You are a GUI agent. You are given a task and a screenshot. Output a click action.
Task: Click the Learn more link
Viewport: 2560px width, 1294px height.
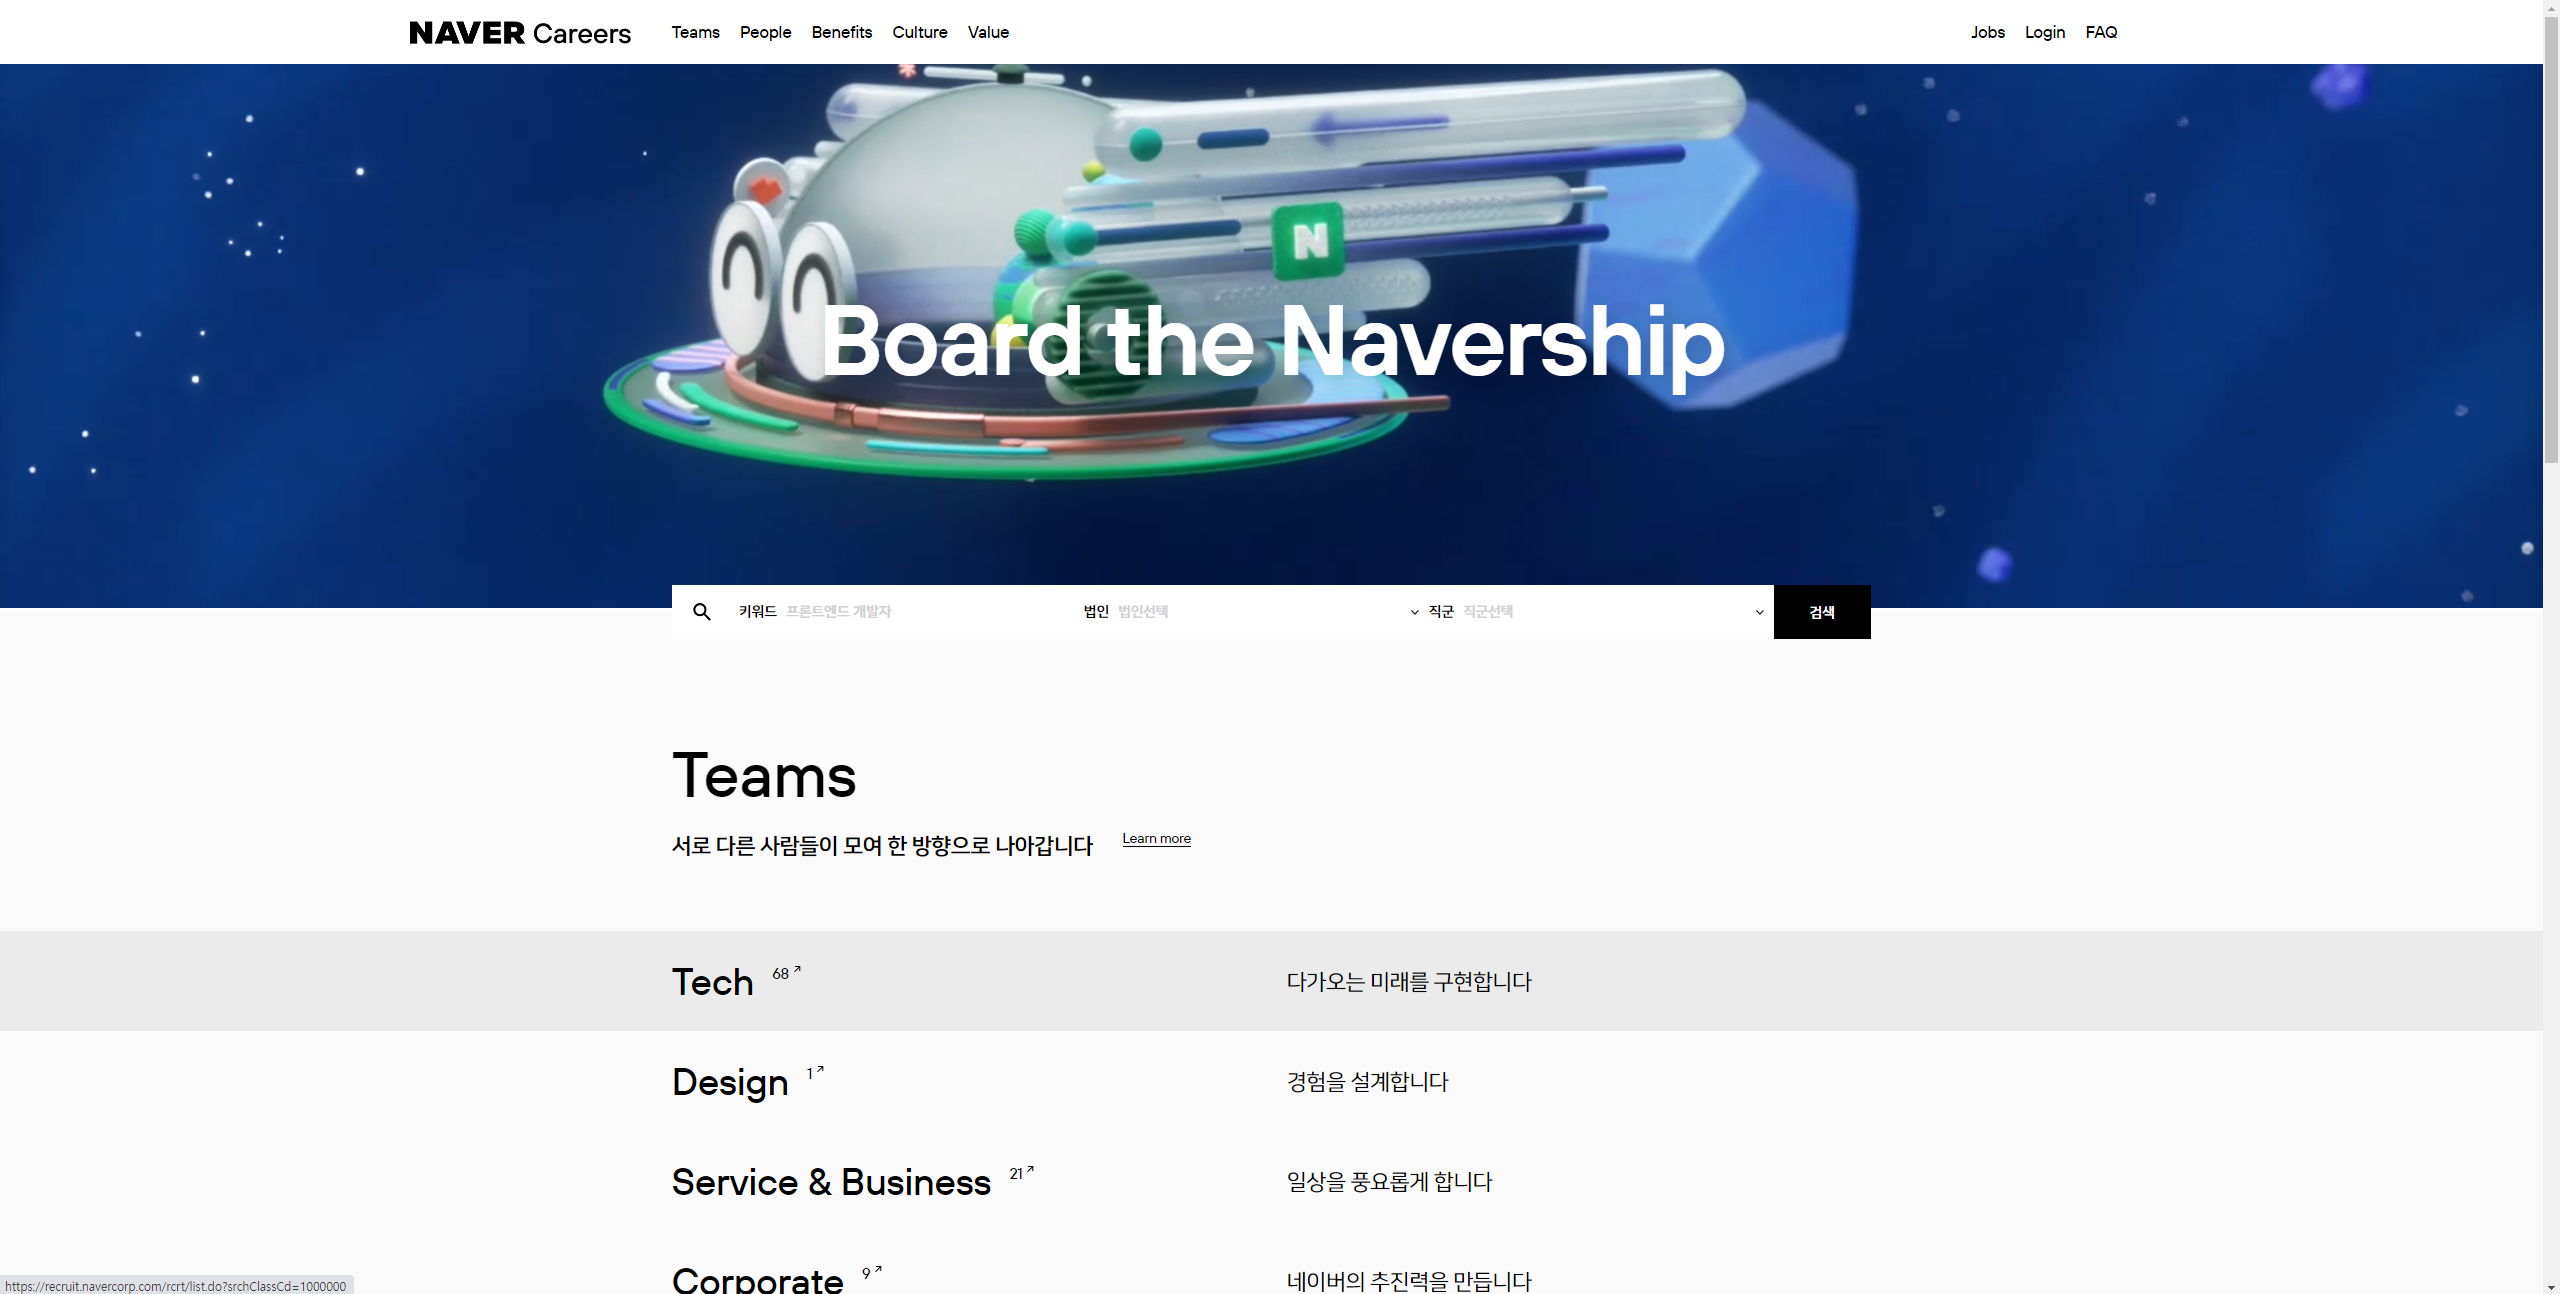coord(1157,839)
